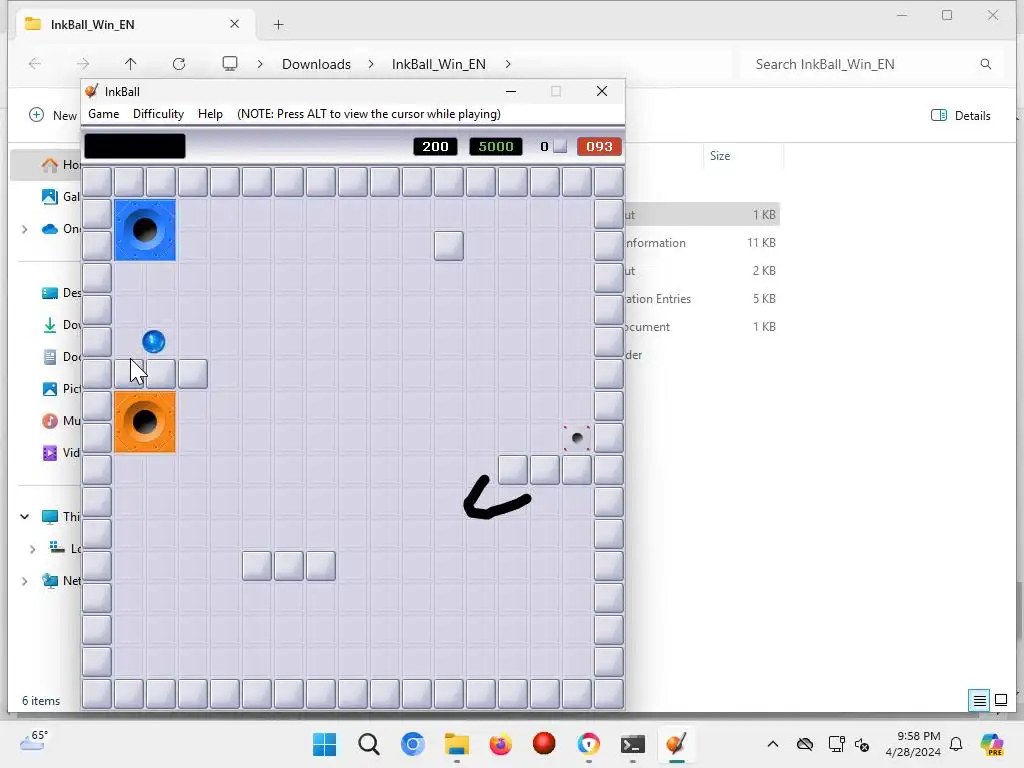Click the orange hole in InkBall
Screen dimensions: 1024x768
(x=145, y=422)
